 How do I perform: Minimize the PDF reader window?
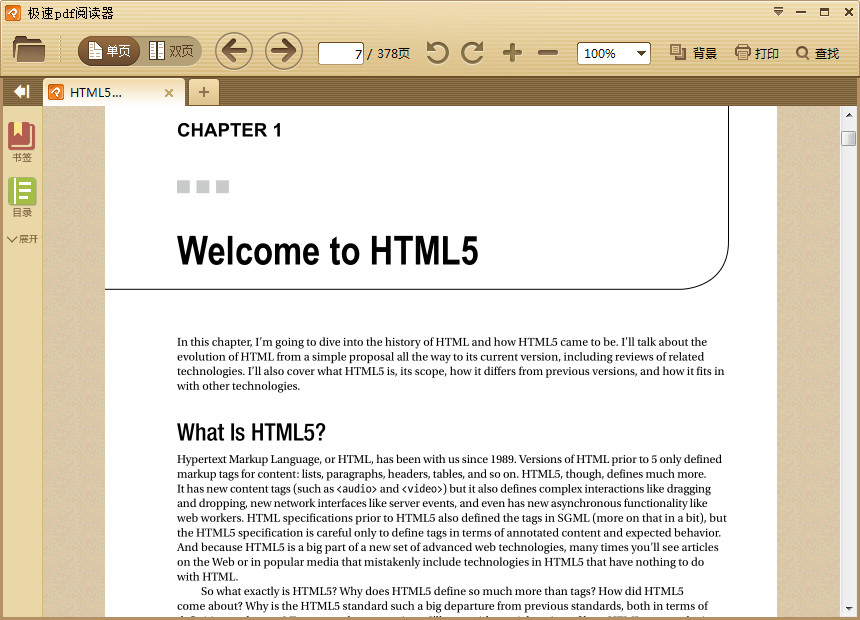801,12
